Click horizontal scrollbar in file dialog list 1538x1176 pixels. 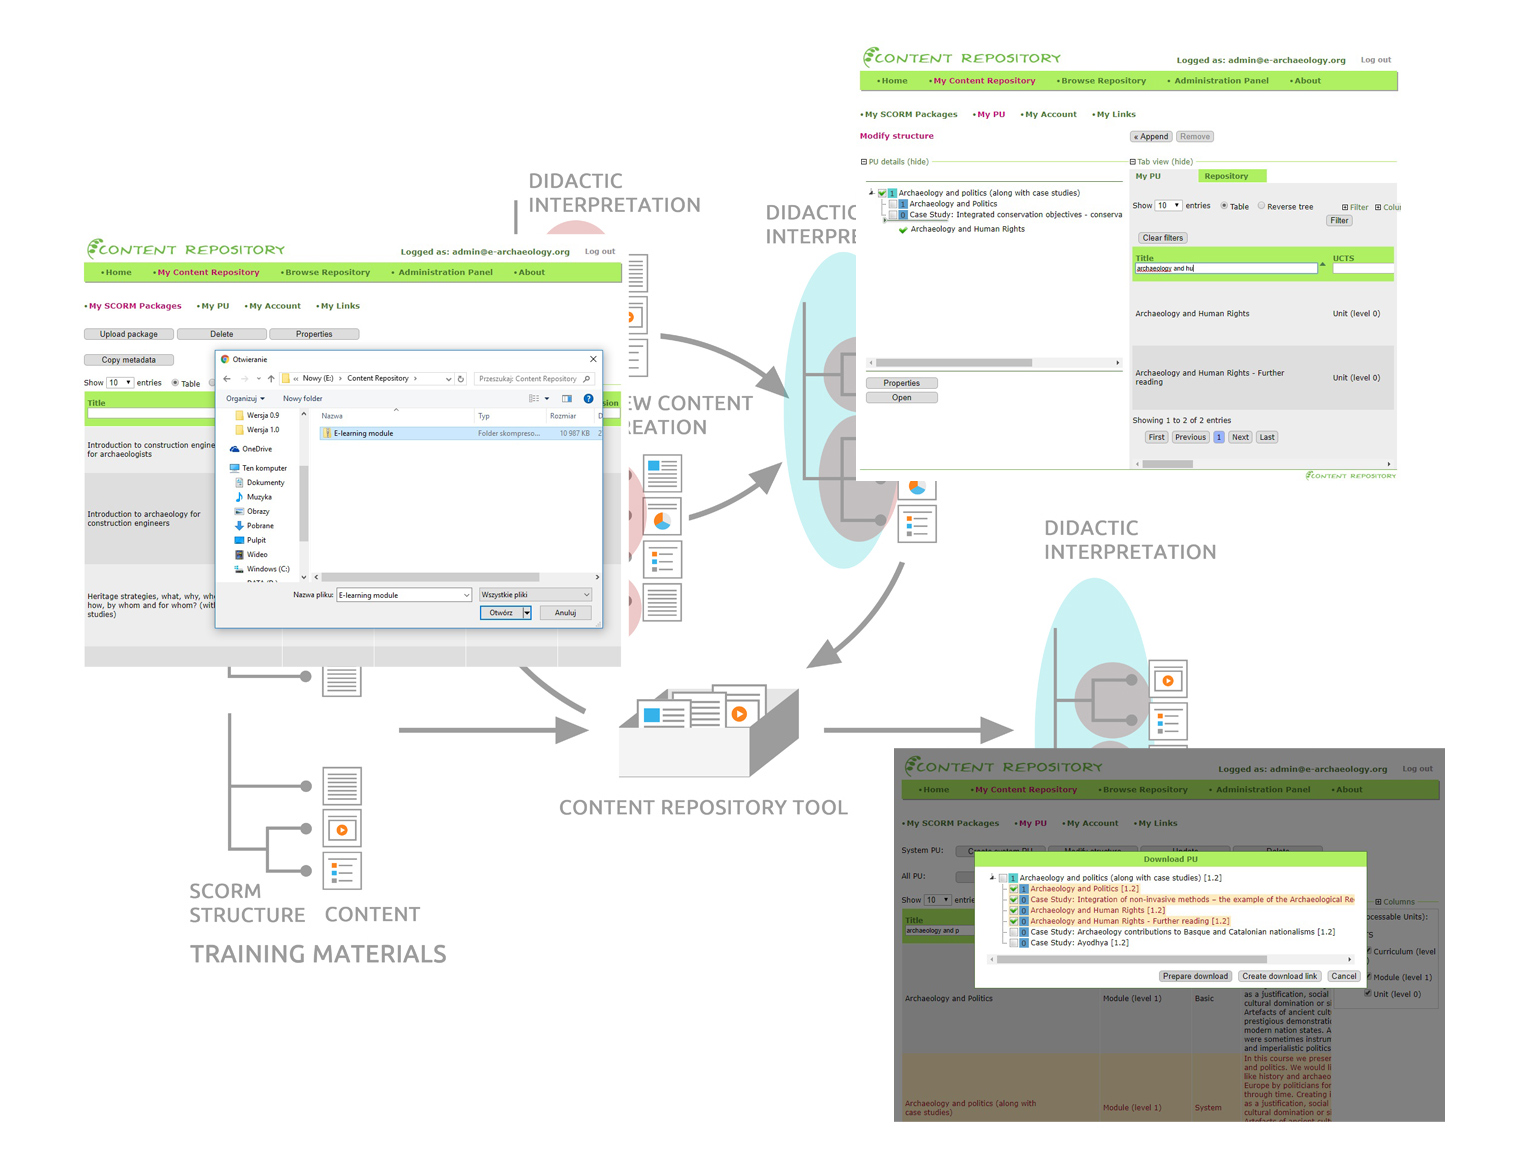(430, 577)
